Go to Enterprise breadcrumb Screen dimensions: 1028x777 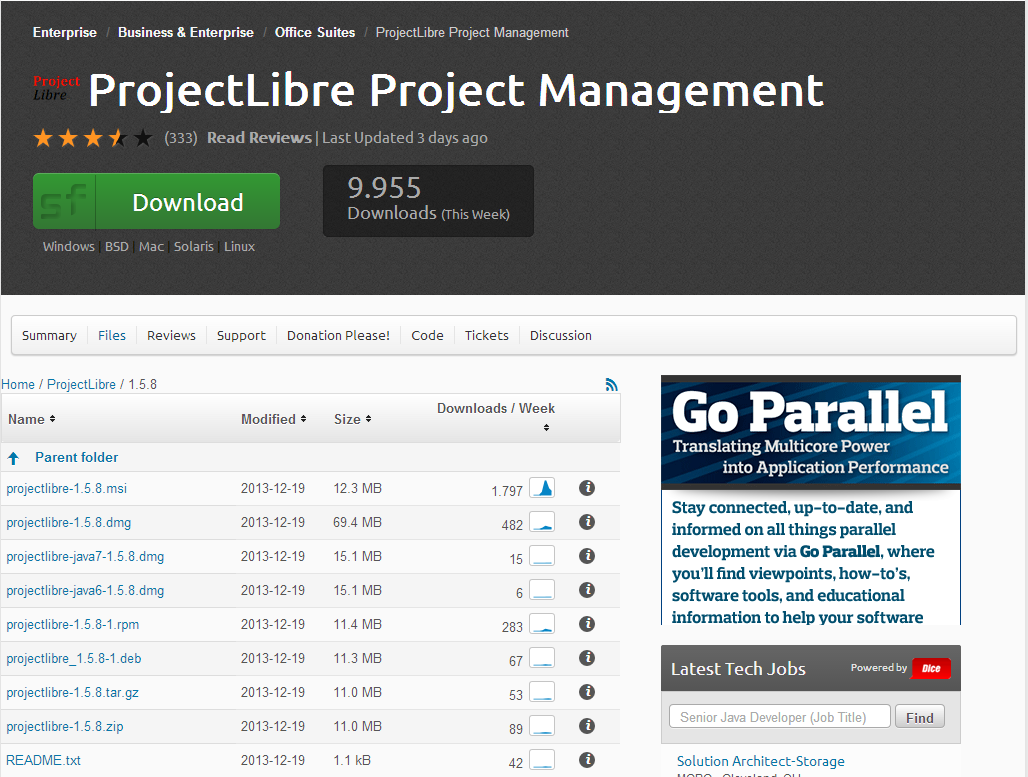point(64,33)
